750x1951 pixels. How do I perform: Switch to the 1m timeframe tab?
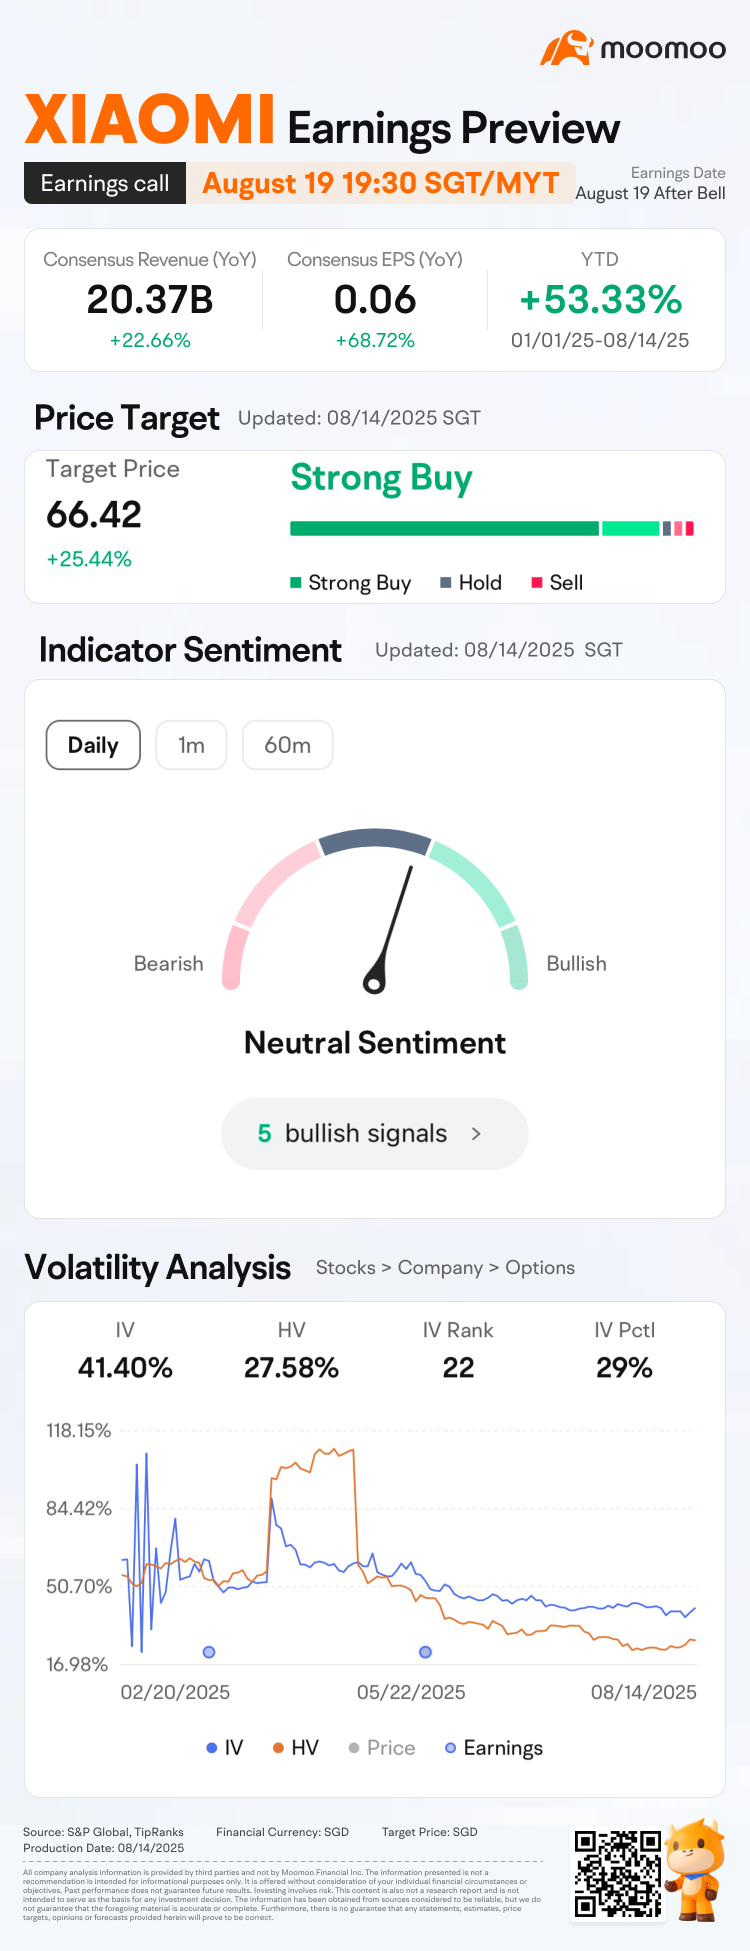(191, 745)
